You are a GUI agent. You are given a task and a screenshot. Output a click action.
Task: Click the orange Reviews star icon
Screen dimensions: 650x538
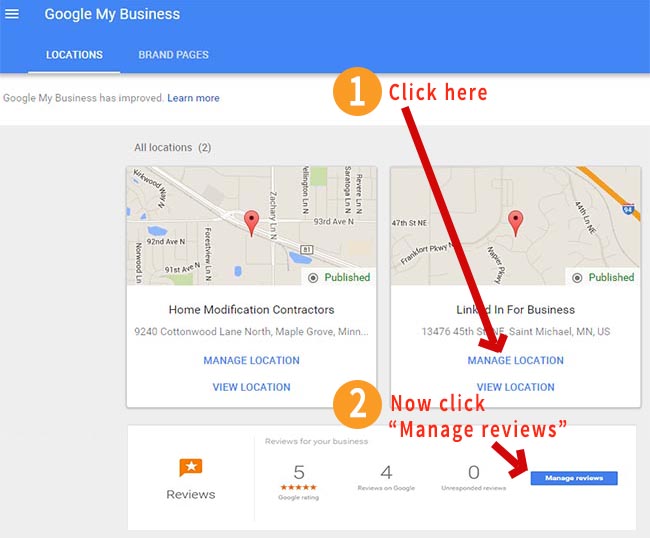(x=191, y=467)
